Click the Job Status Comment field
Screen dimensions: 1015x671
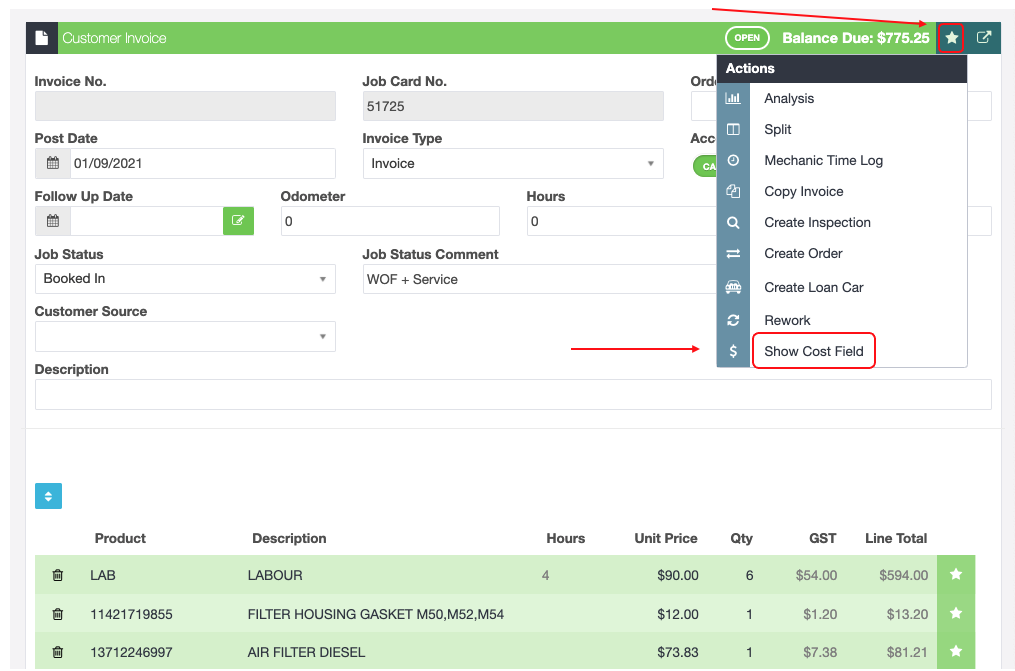coord(540,279)
